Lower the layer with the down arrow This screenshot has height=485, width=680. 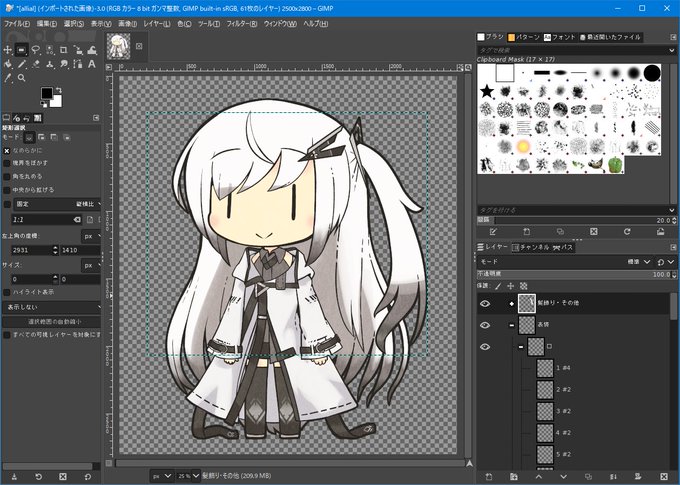coord(563,476)
